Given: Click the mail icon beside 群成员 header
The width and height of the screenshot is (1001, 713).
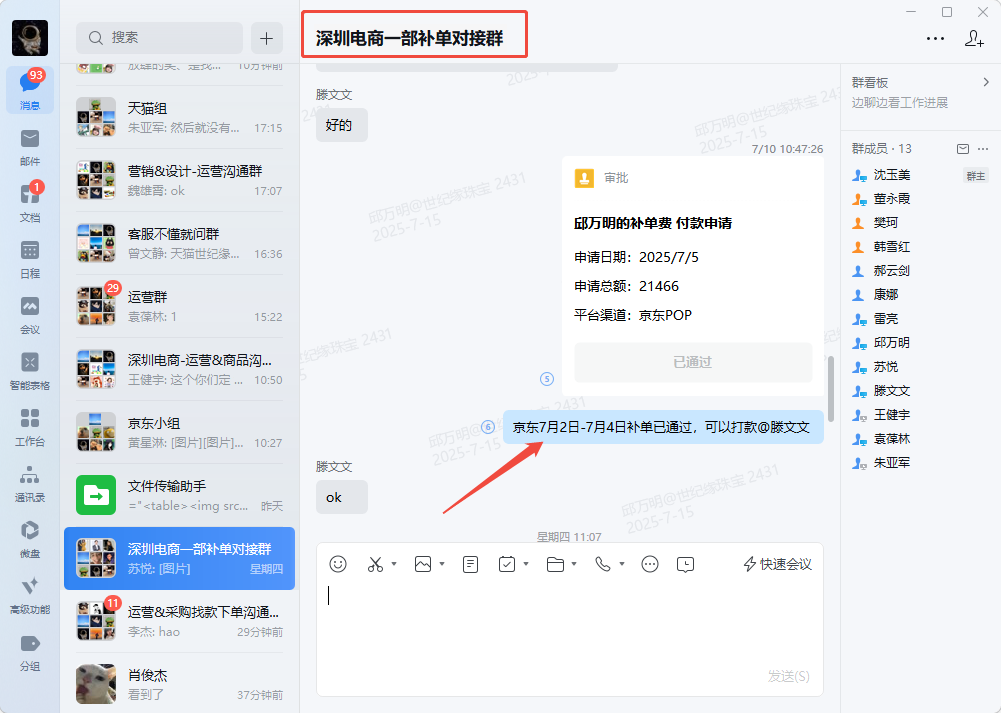Looking at the screenshot, I should coord(963,149).
